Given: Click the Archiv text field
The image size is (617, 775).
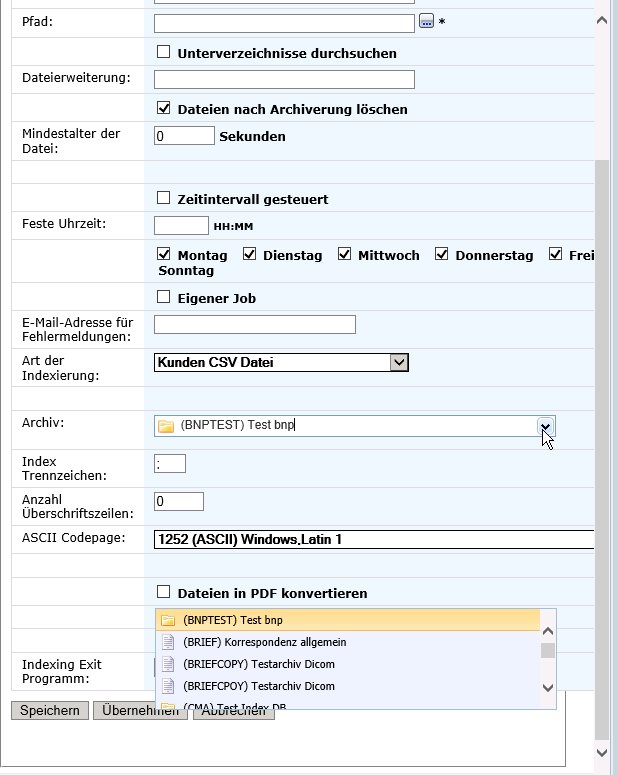Looking at the screenshot, I should [355, 426].
